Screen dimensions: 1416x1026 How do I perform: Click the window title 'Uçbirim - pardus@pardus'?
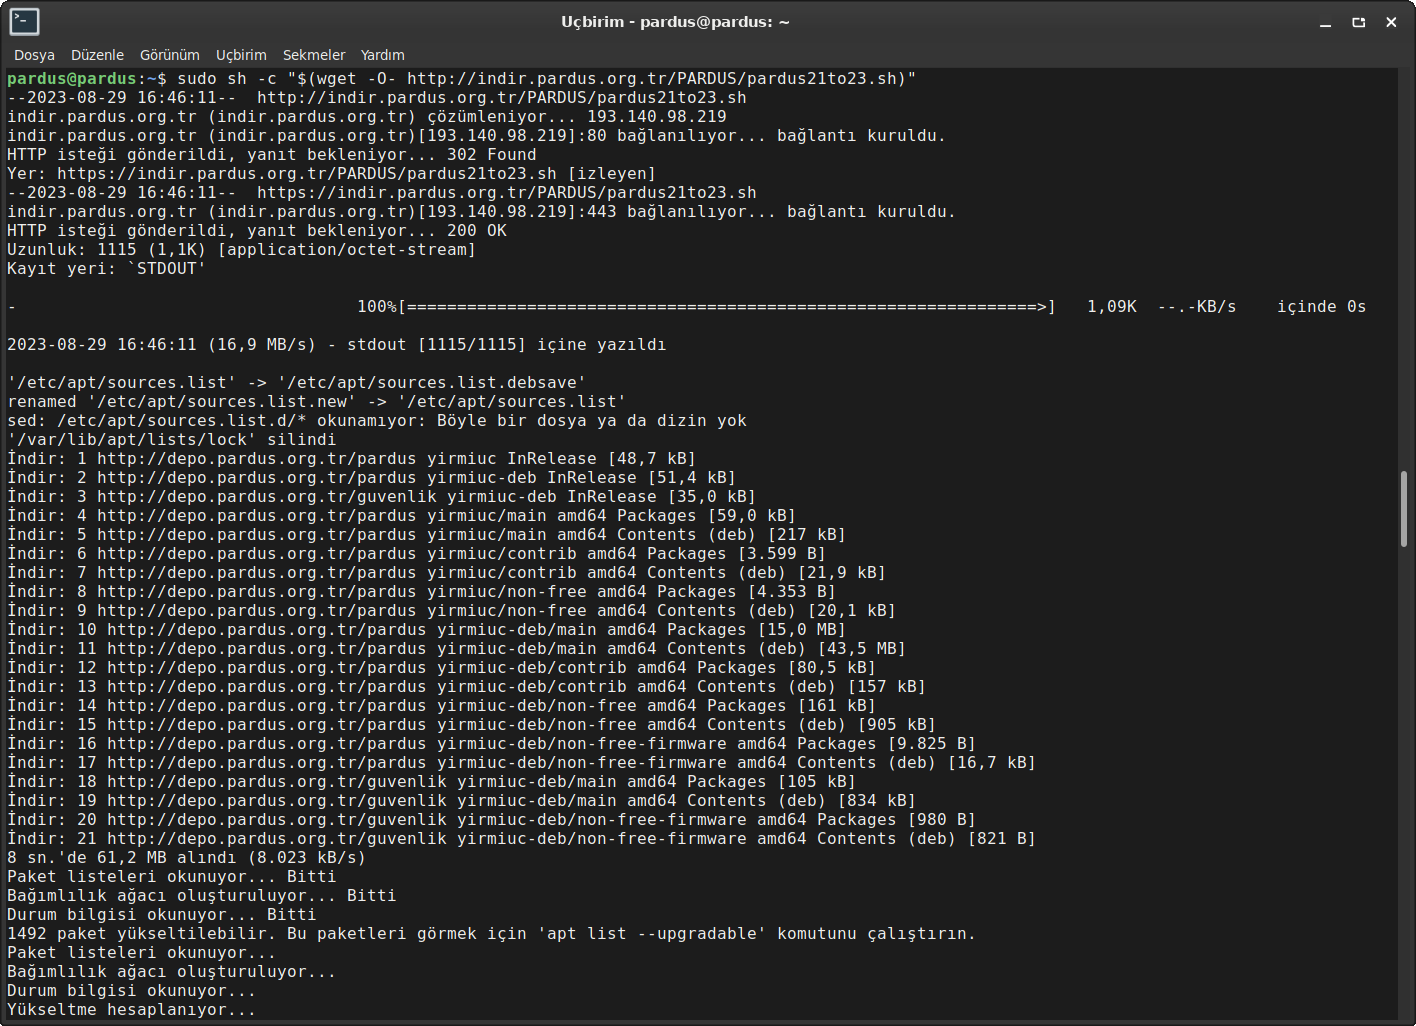675,22
